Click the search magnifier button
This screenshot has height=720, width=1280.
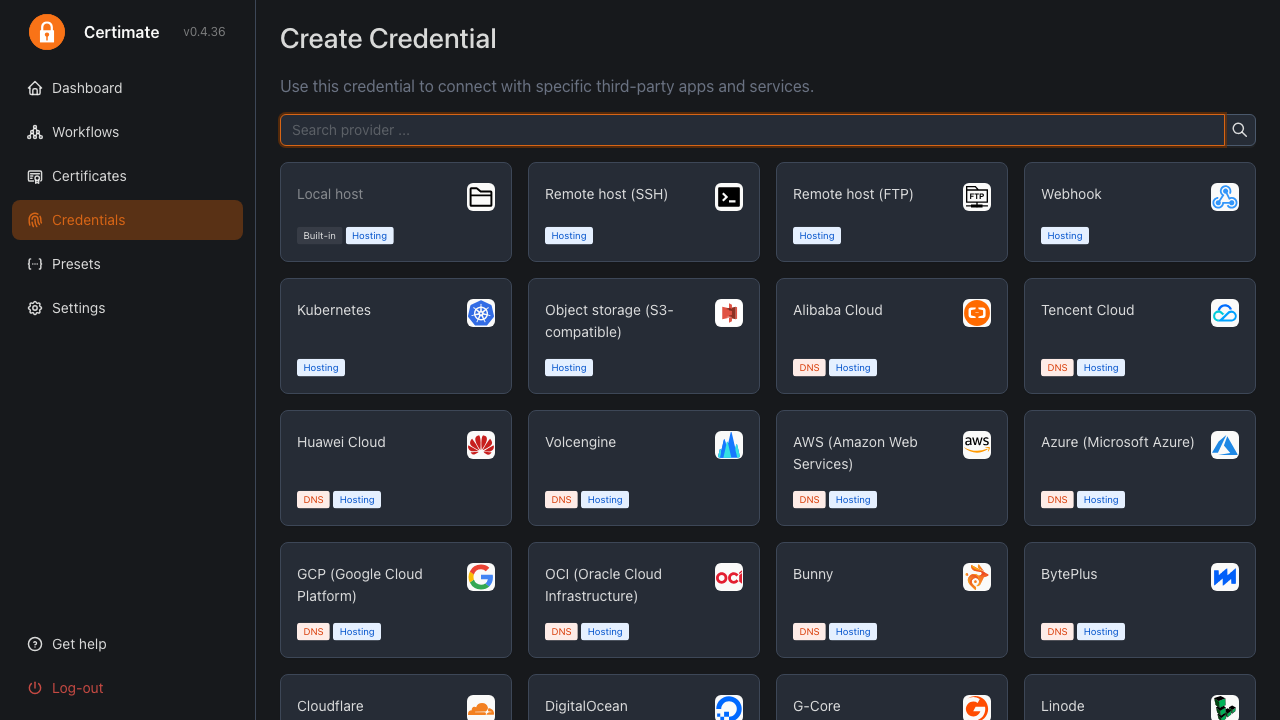coord(1240,130)
